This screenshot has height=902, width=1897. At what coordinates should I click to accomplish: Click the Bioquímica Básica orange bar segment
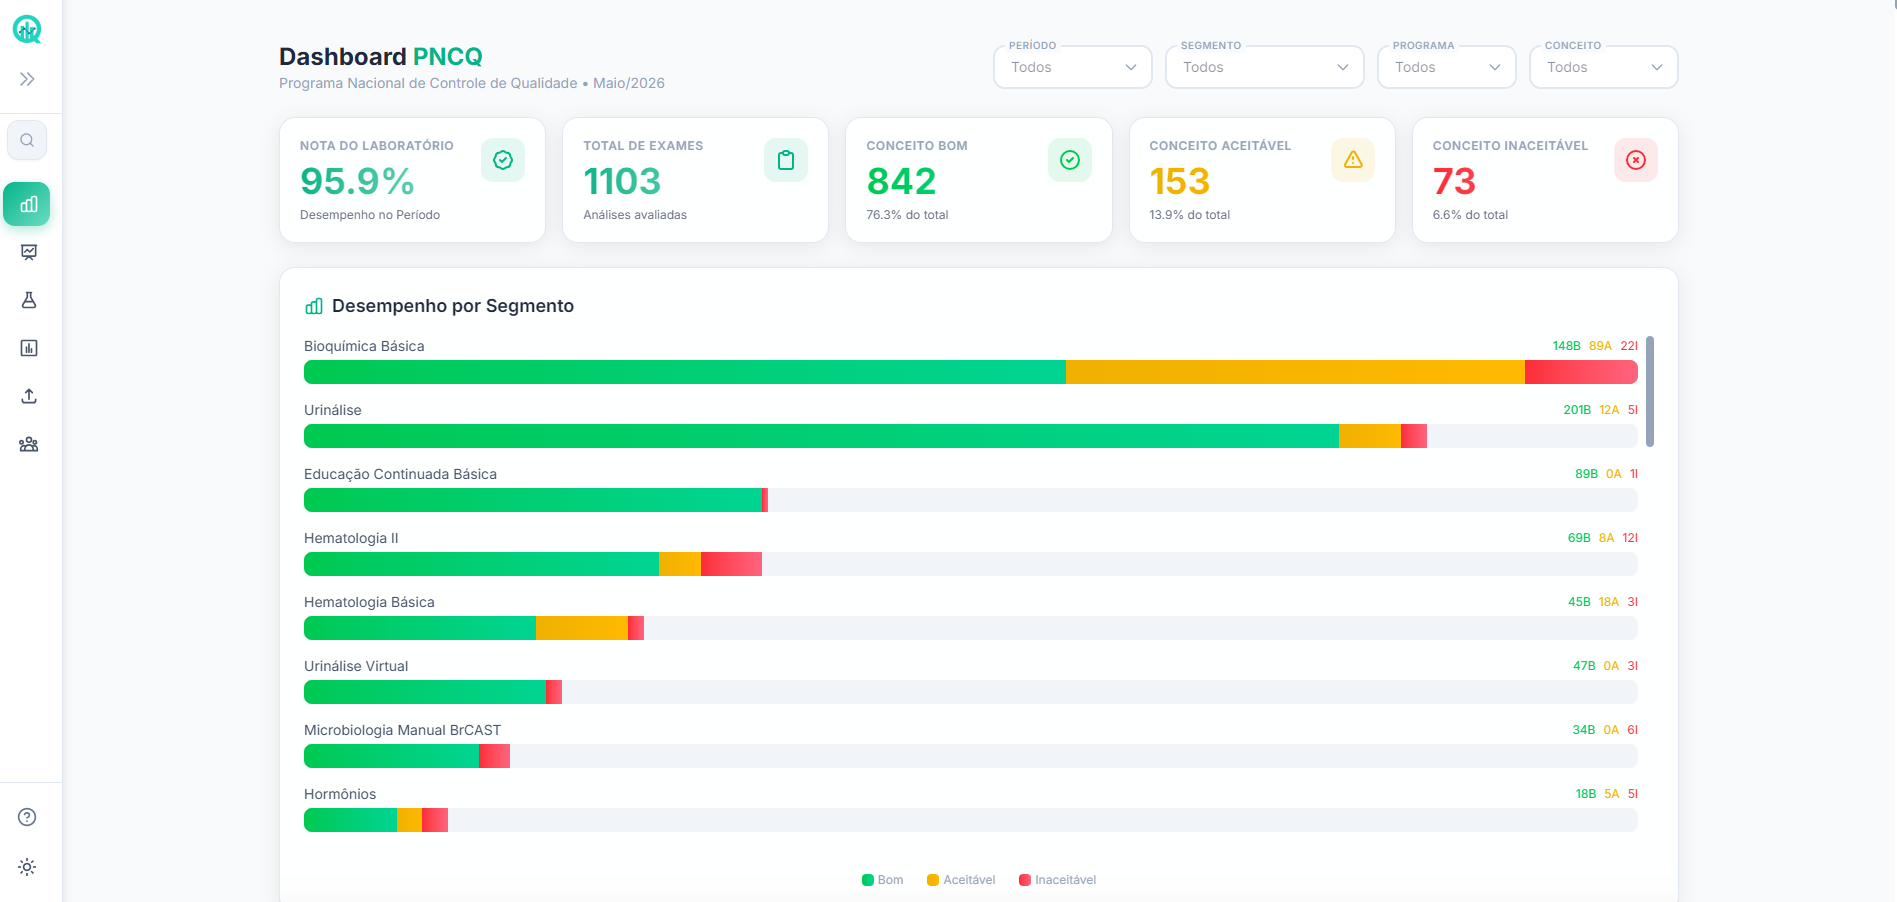coord(1295,372)
